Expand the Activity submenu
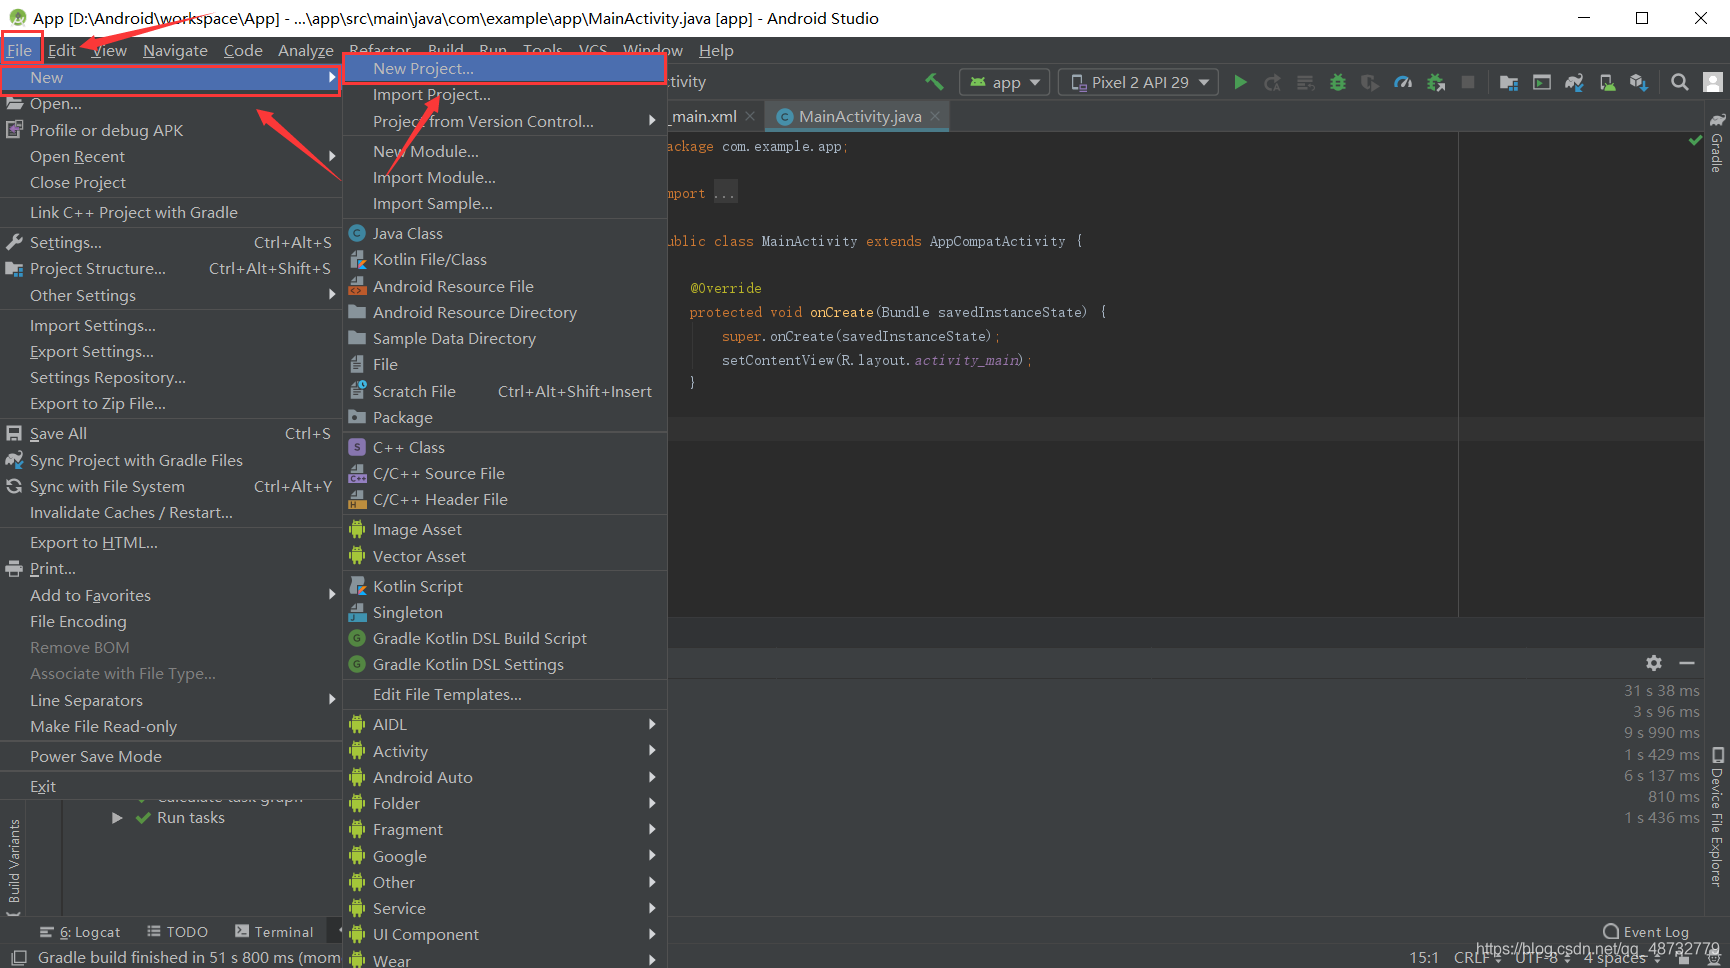This screenshot has height=968, width=1730. click(x=505, y=751)
